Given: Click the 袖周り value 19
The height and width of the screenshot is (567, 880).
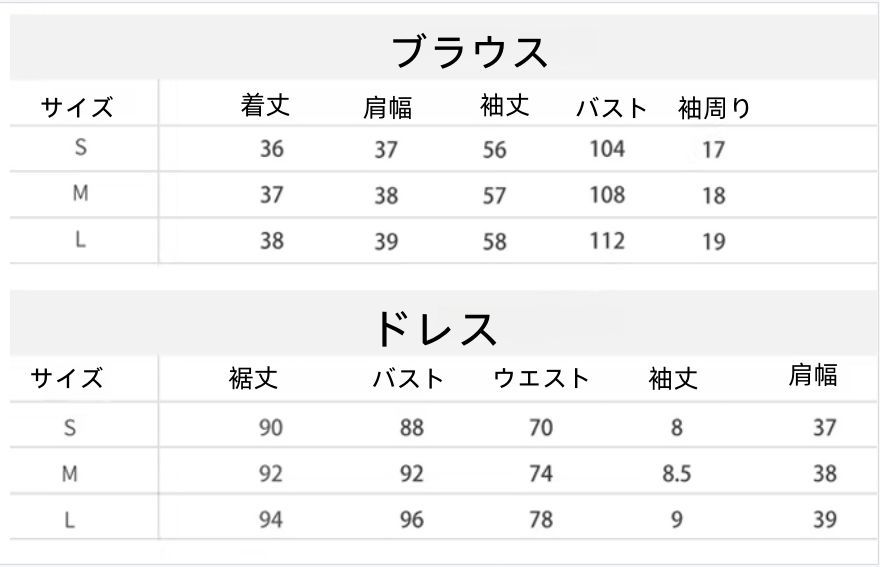Looking at the screenshot, I should tap(713, 241).
